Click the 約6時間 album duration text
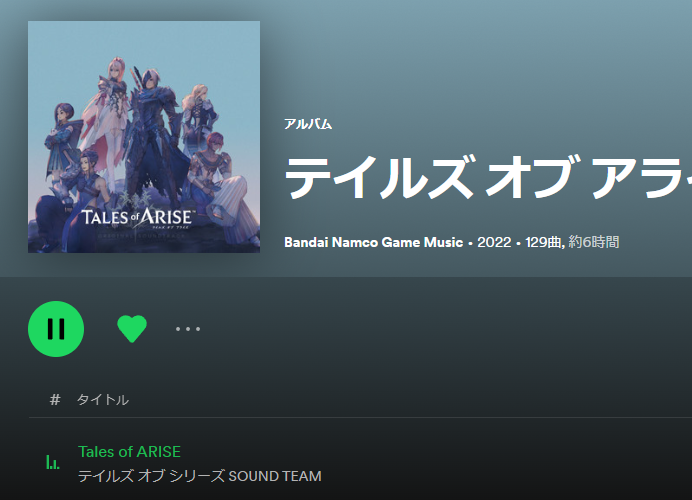The width and height of the screenshot is (692, 500). point(594,242)
